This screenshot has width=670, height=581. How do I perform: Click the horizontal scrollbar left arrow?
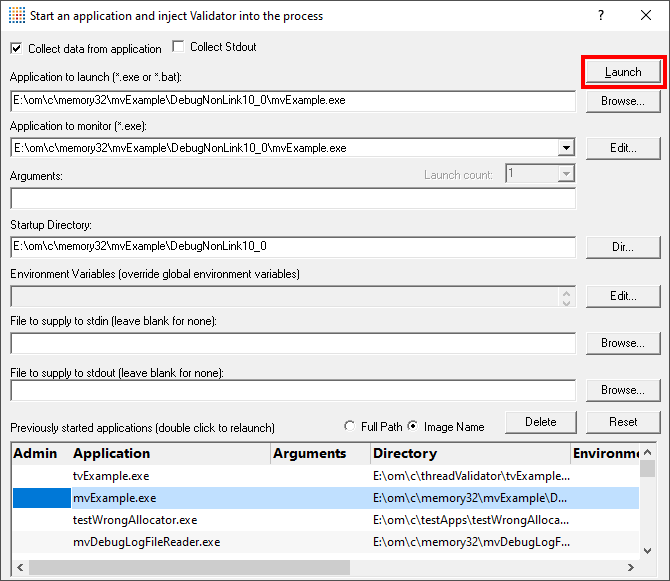20,567
